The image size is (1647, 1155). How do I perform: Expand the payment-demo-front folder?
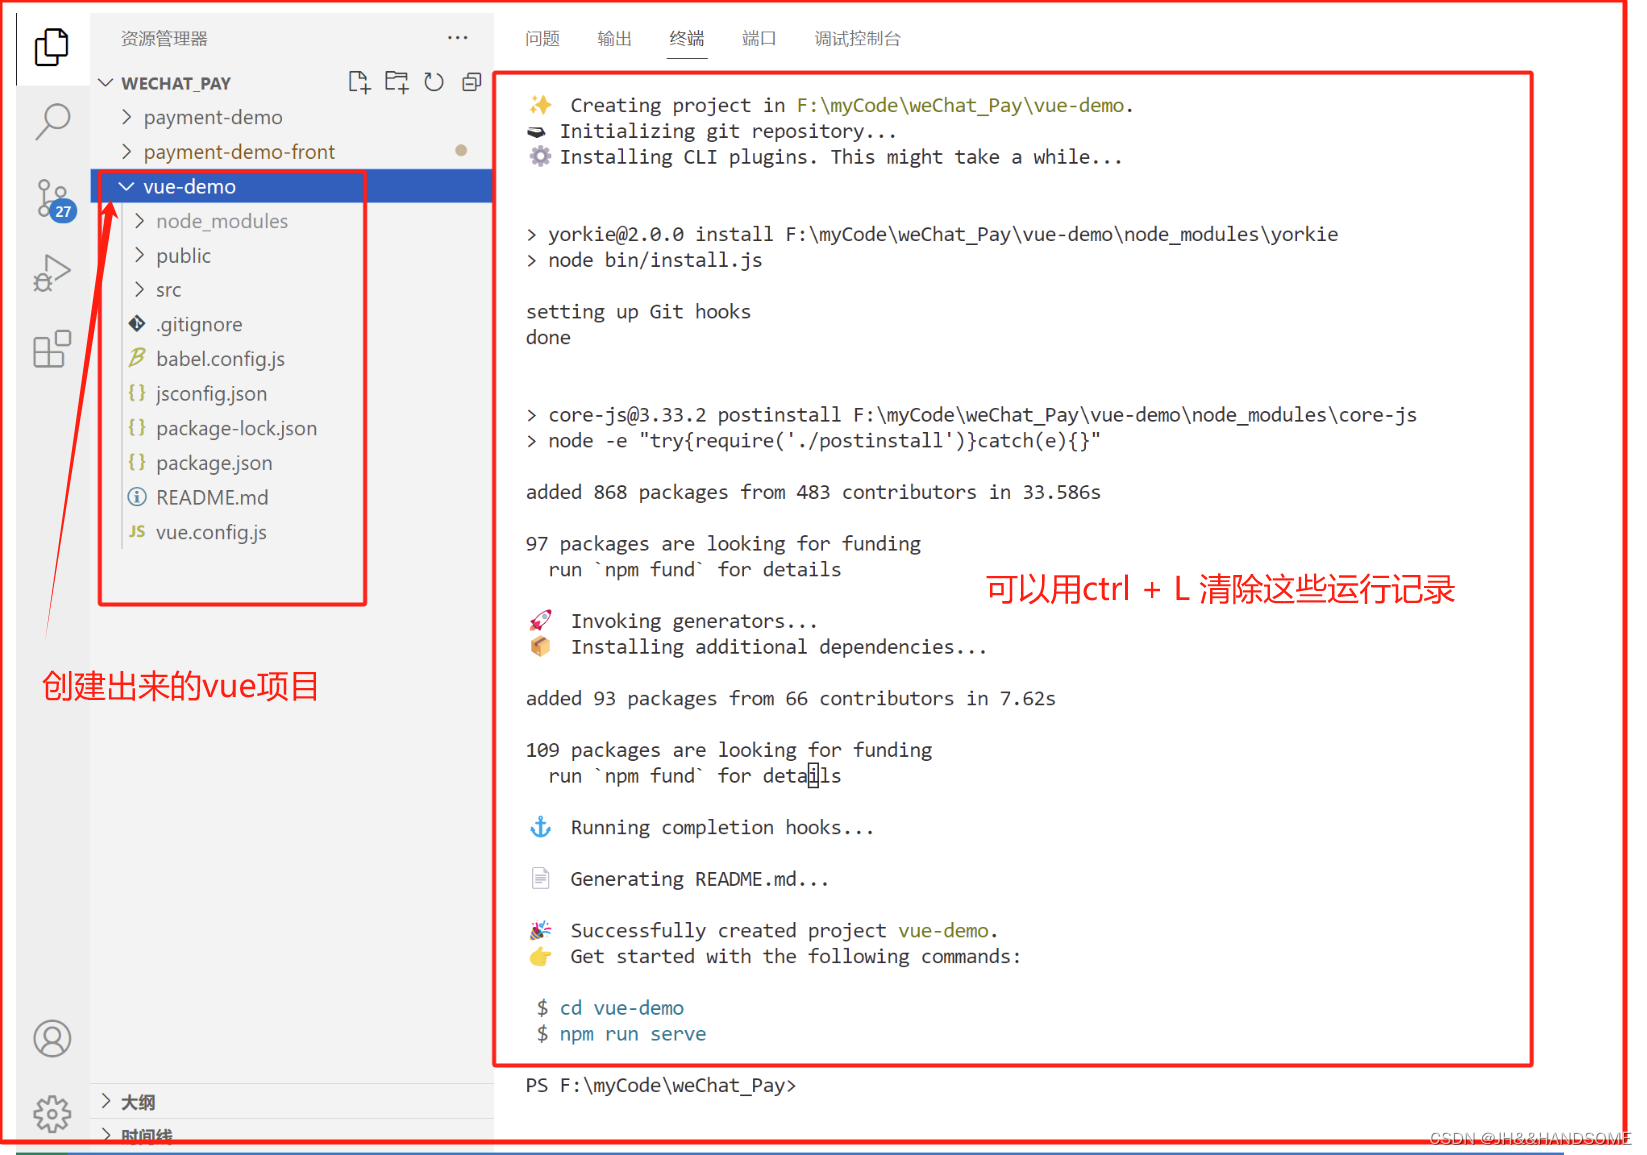pos(126,151)
